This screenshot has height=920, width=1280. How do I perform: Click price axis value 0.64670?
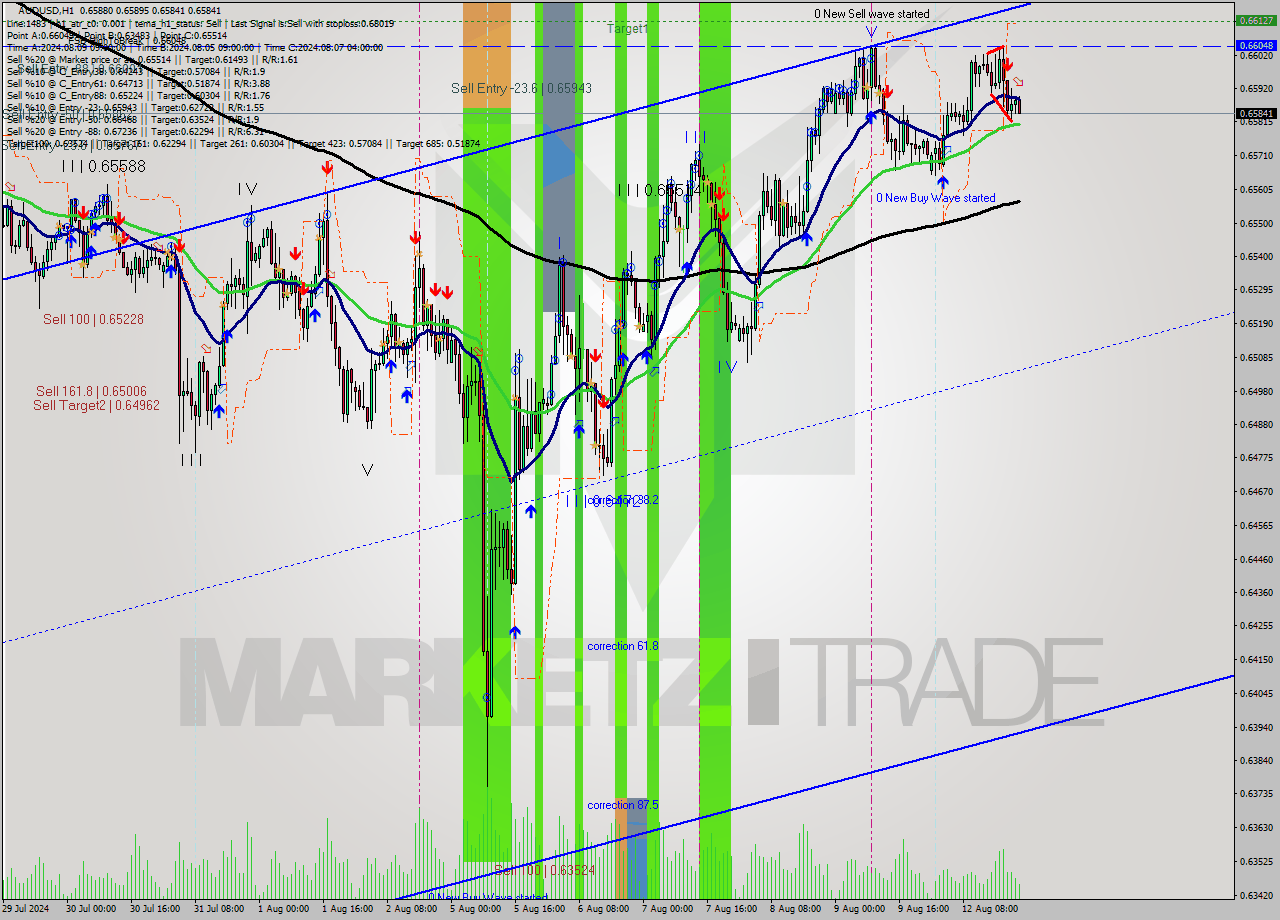point(1255,492)
